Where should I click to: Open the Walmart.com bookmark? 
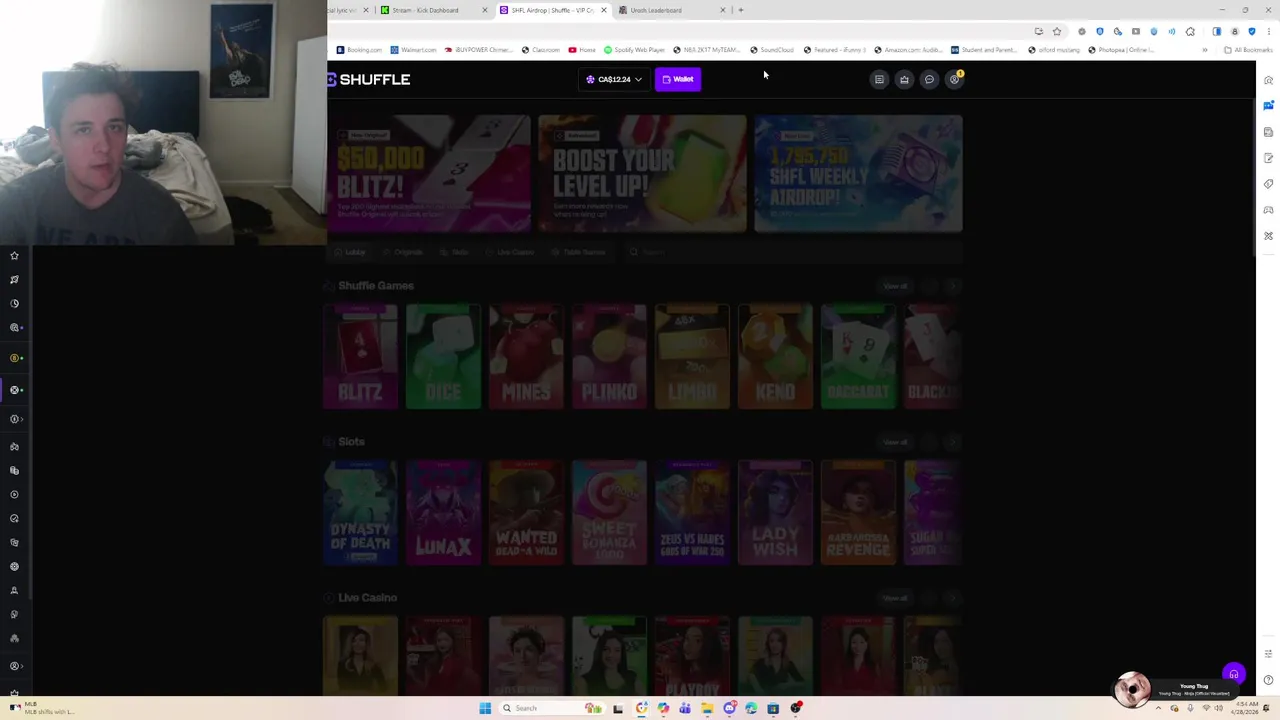coord(413,50)
